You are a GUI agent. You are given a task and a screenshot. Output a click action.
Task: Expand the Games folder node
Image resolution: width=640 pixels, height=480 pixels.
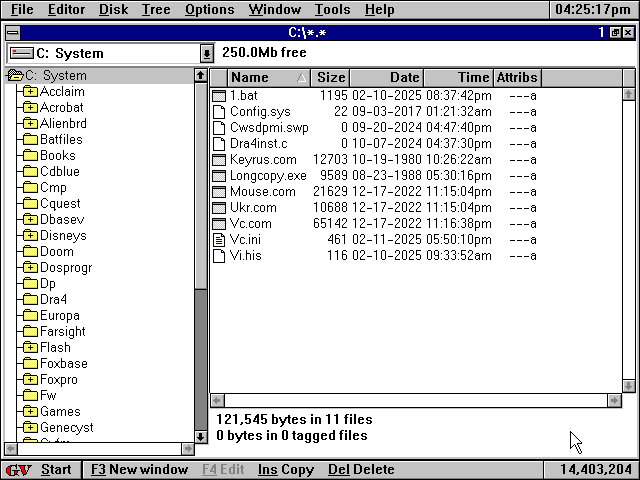coord(30,412)
